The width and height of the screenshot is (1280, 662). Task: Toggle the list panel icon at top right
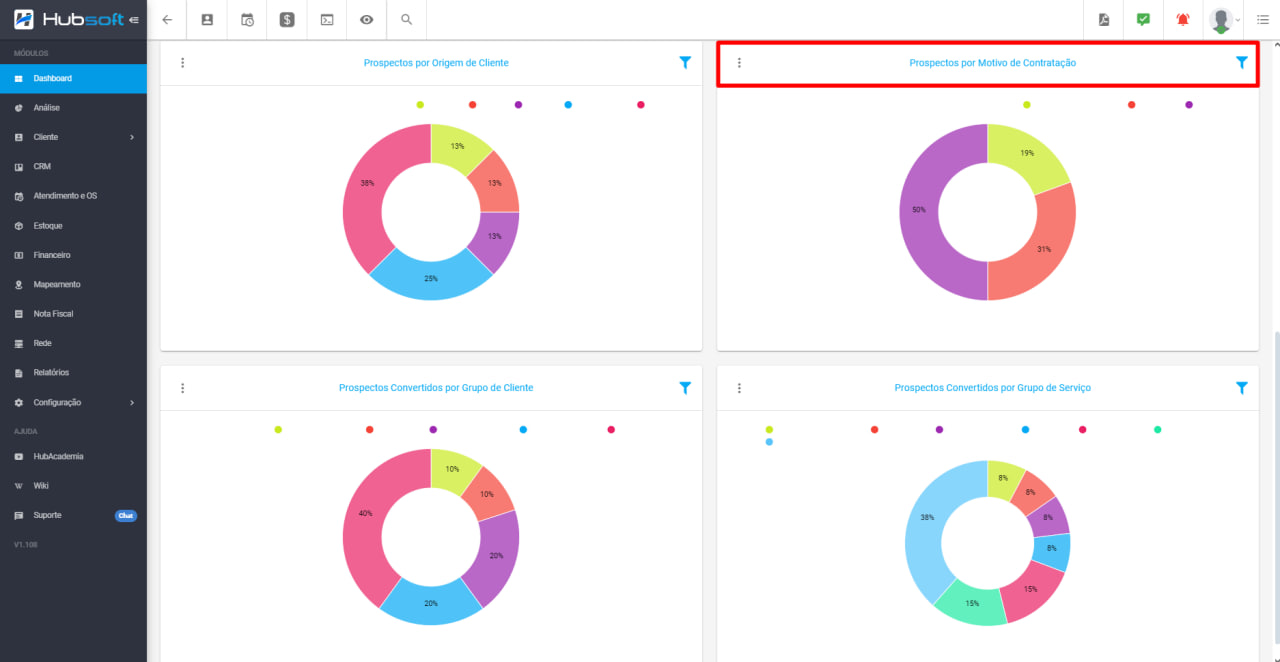point(1262,19)
